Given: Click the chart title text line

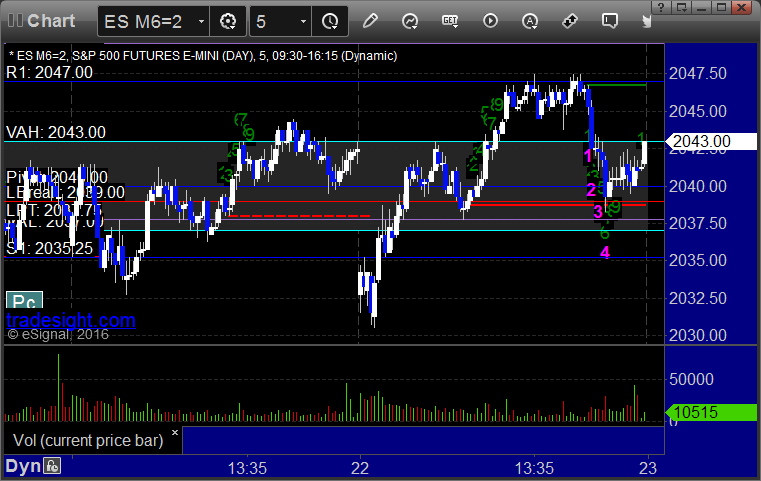Looking at the screenshot, I should (x=203, y=56).
